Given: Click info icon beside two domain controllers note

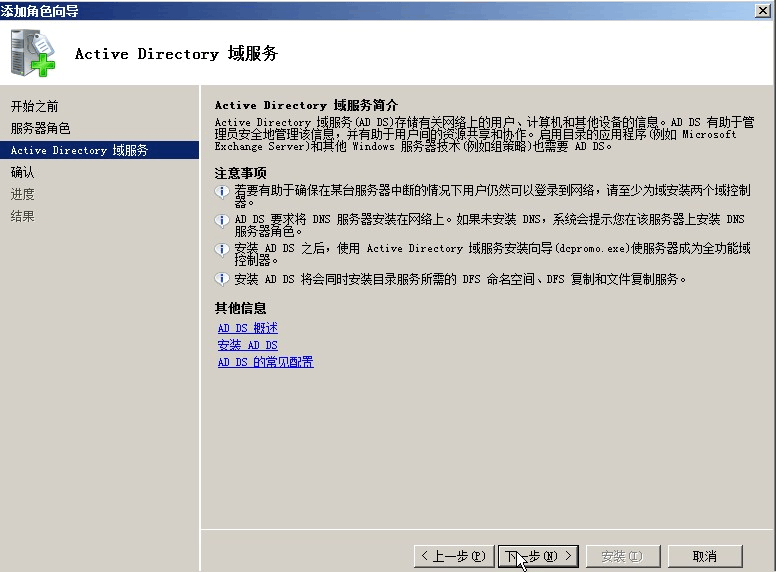Looking at the screenshot, I should [222, 191].
